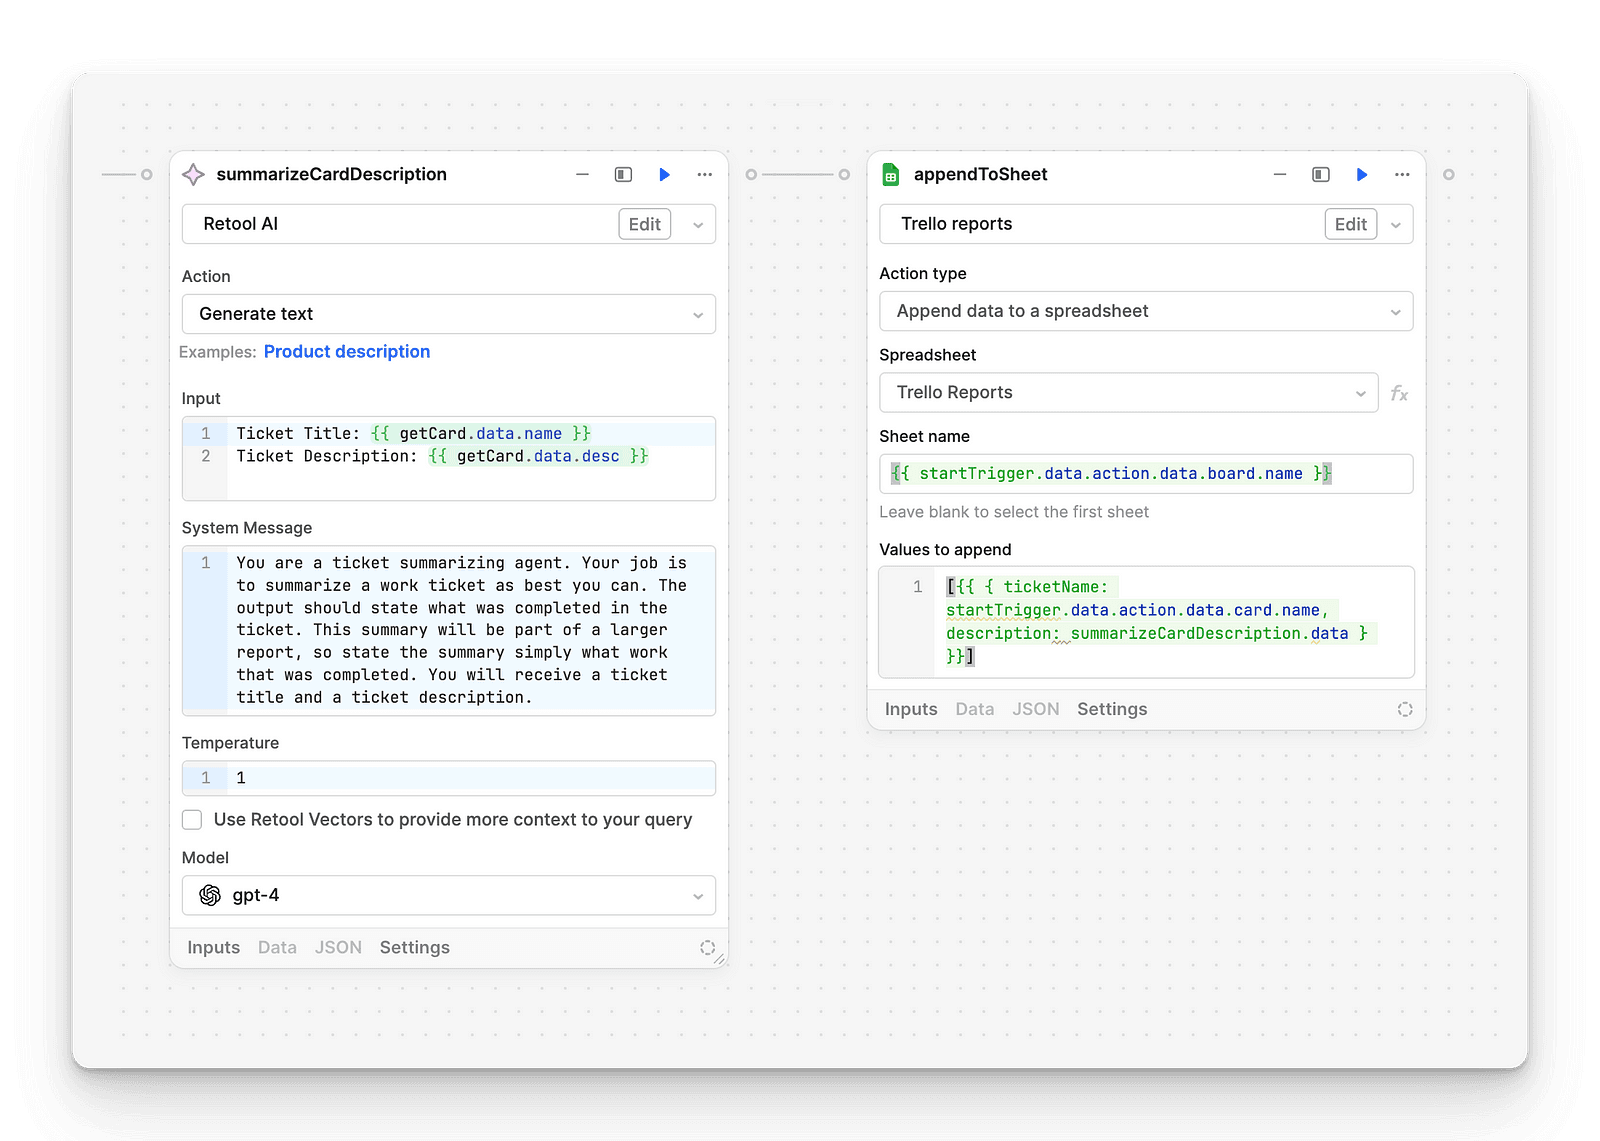
Task: Click the Retool AI sparkle icon
Action: [193, 174]
